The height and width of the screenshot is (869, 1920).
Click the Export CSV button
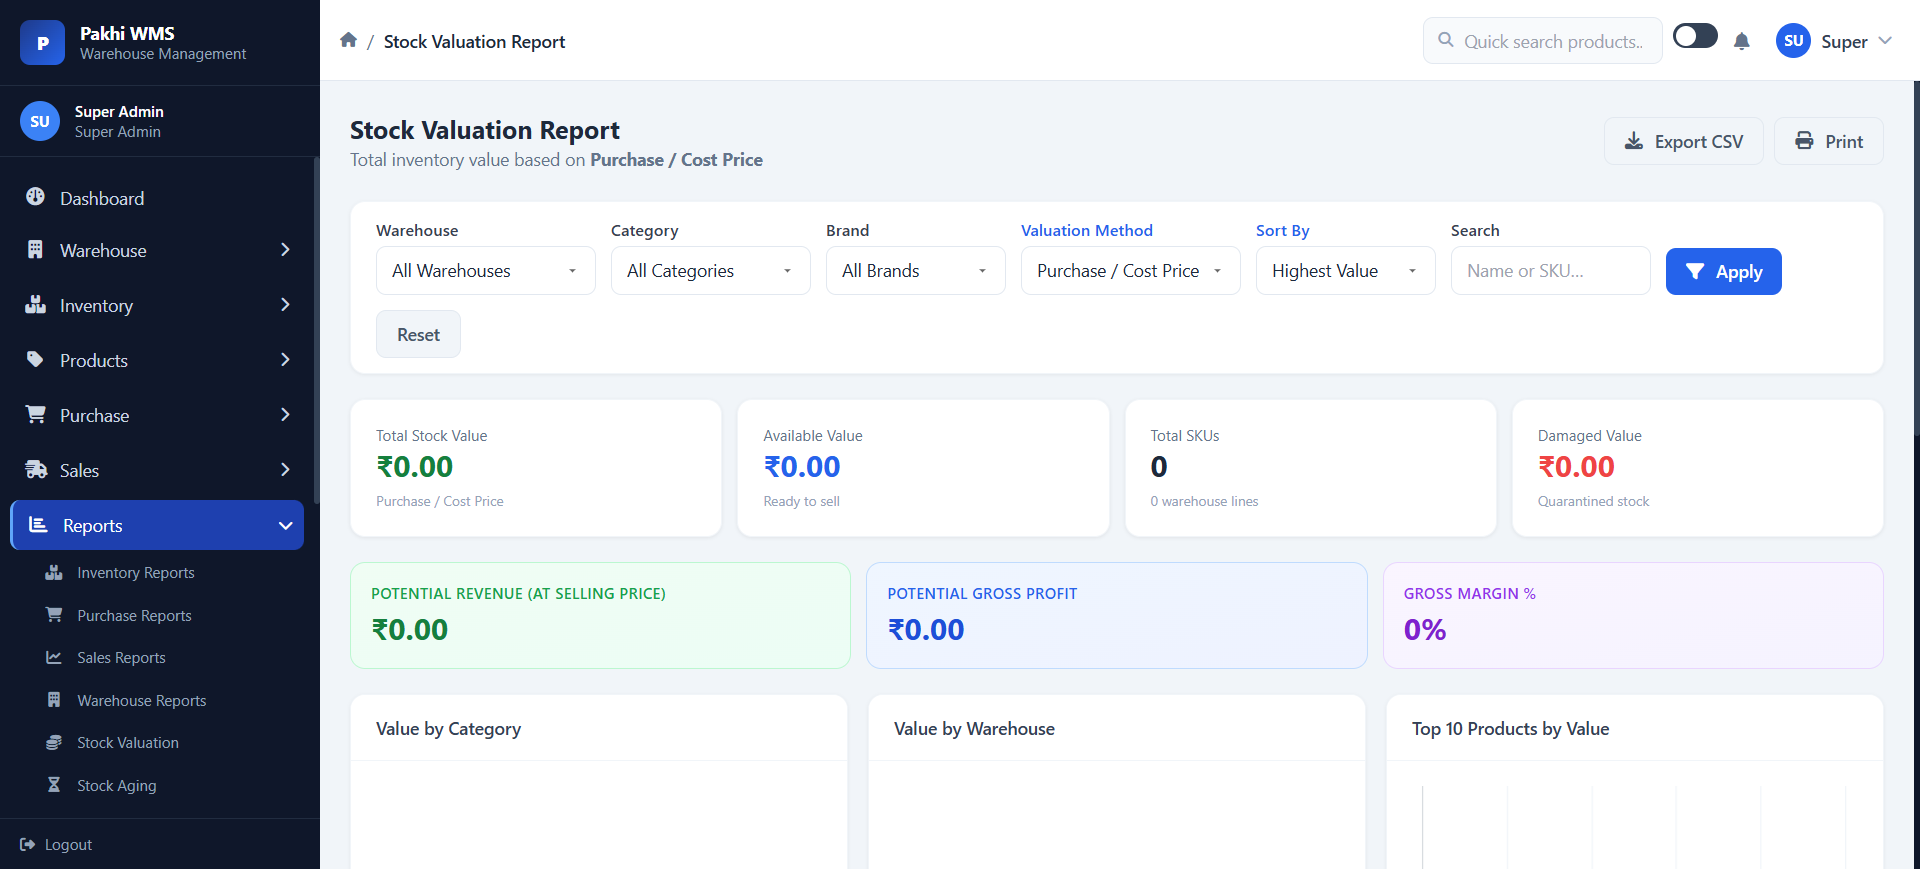pyautogui.click(x=1684, y=141)
